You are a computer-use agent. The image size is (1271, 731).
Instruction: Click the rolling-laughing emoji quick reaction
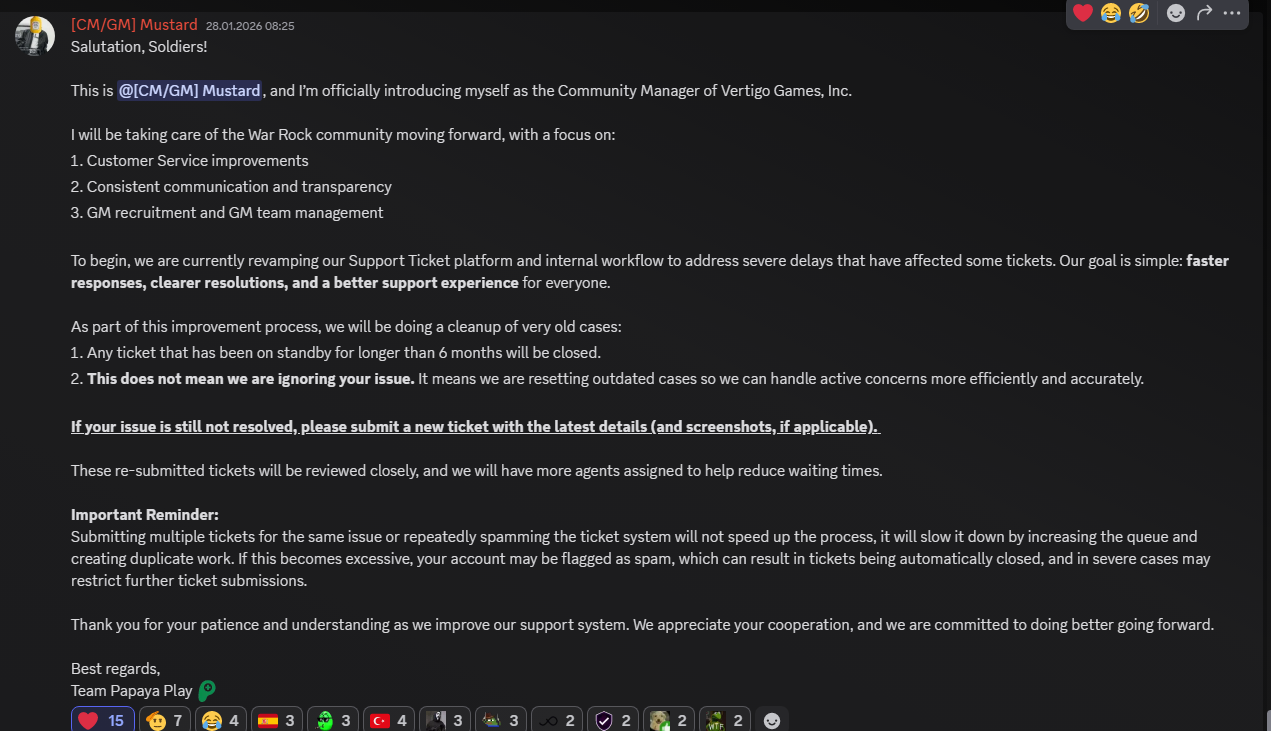[x=1139, y=13]
